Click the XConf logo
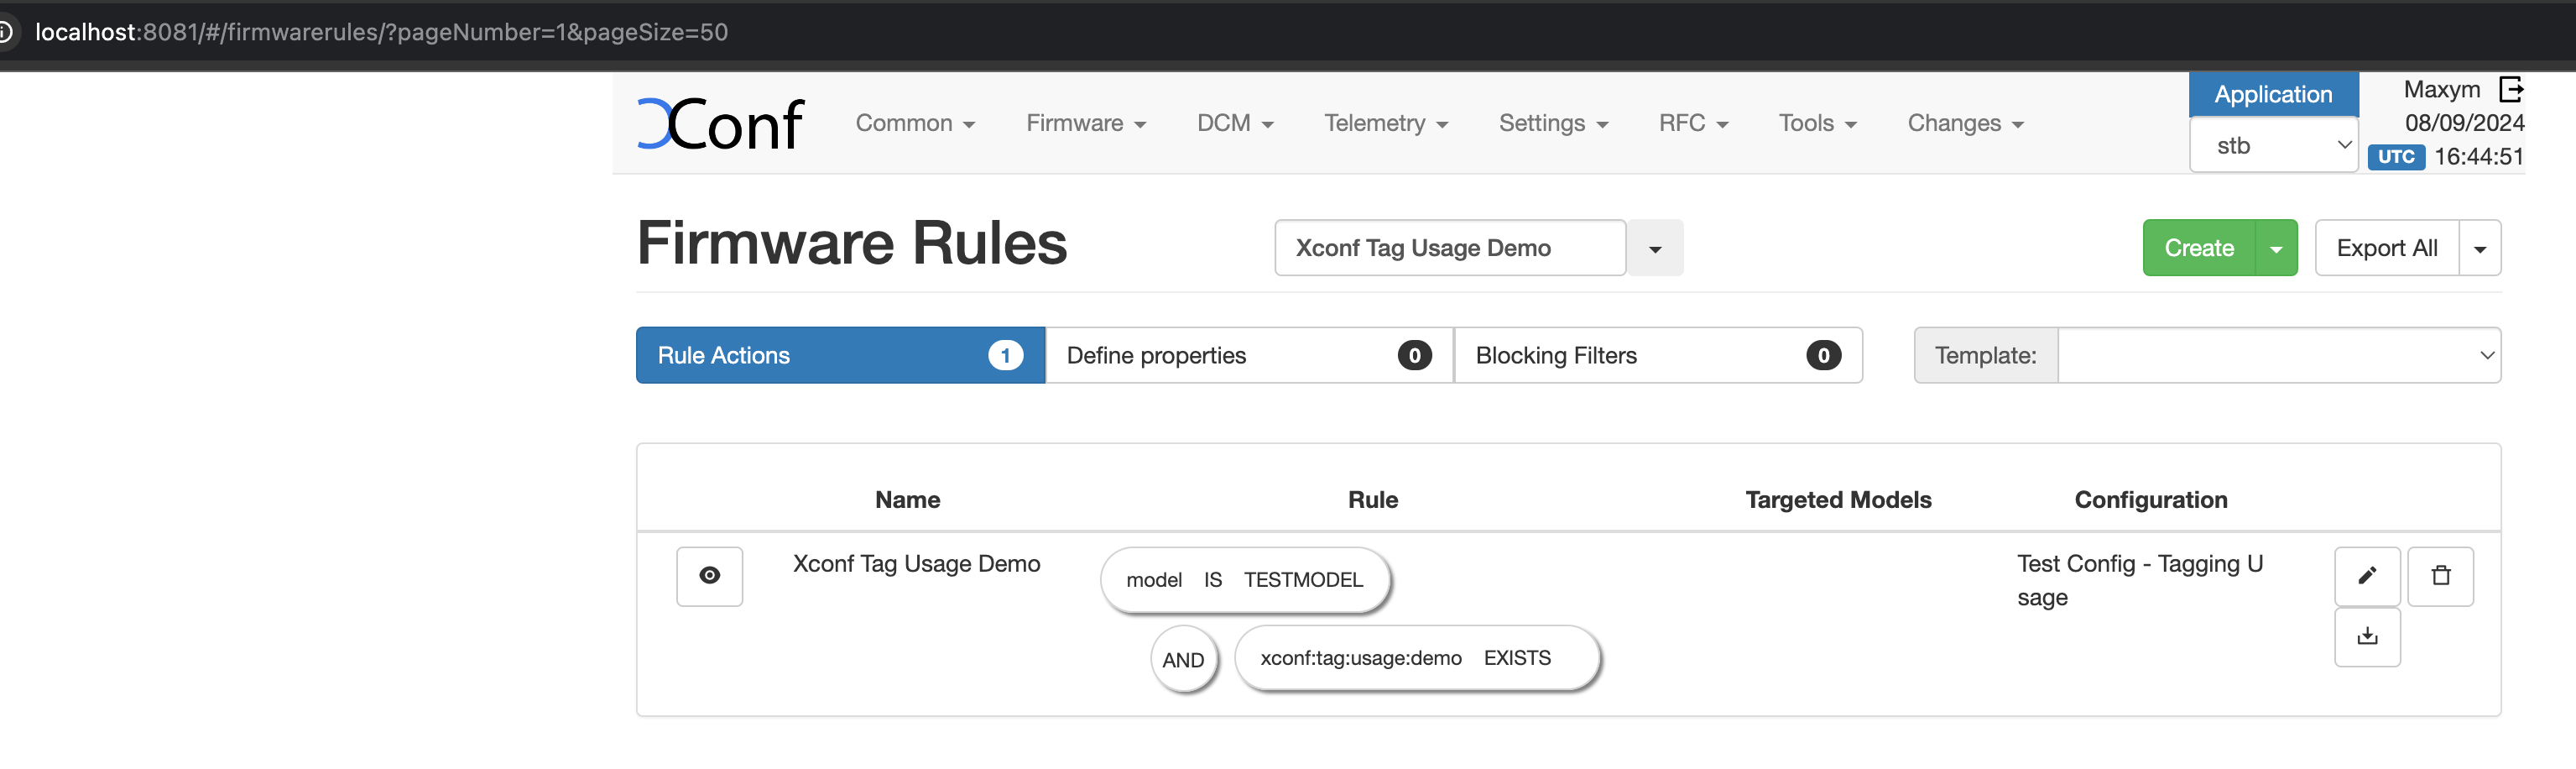2576x769 pixels. [x=720, y=124]
